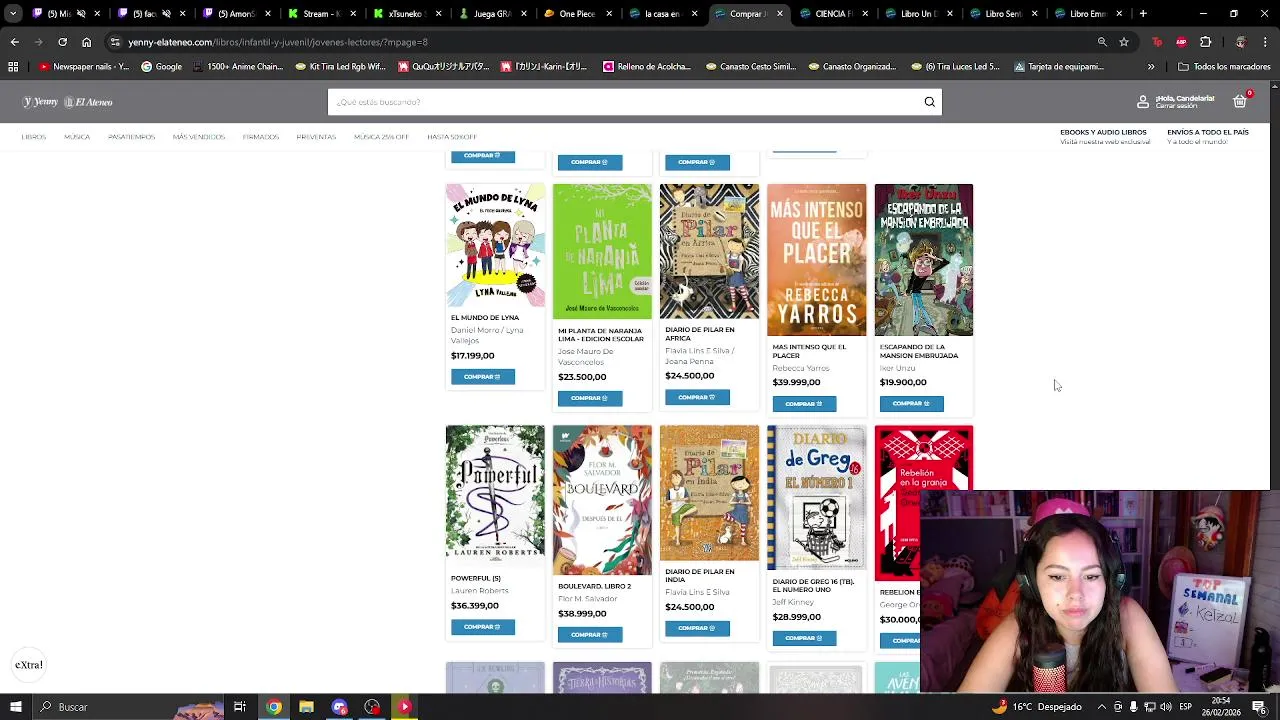Viewport: 1280px width, 720px height.
Task: Click the eXtra! round badge
Action: (29, 665)
